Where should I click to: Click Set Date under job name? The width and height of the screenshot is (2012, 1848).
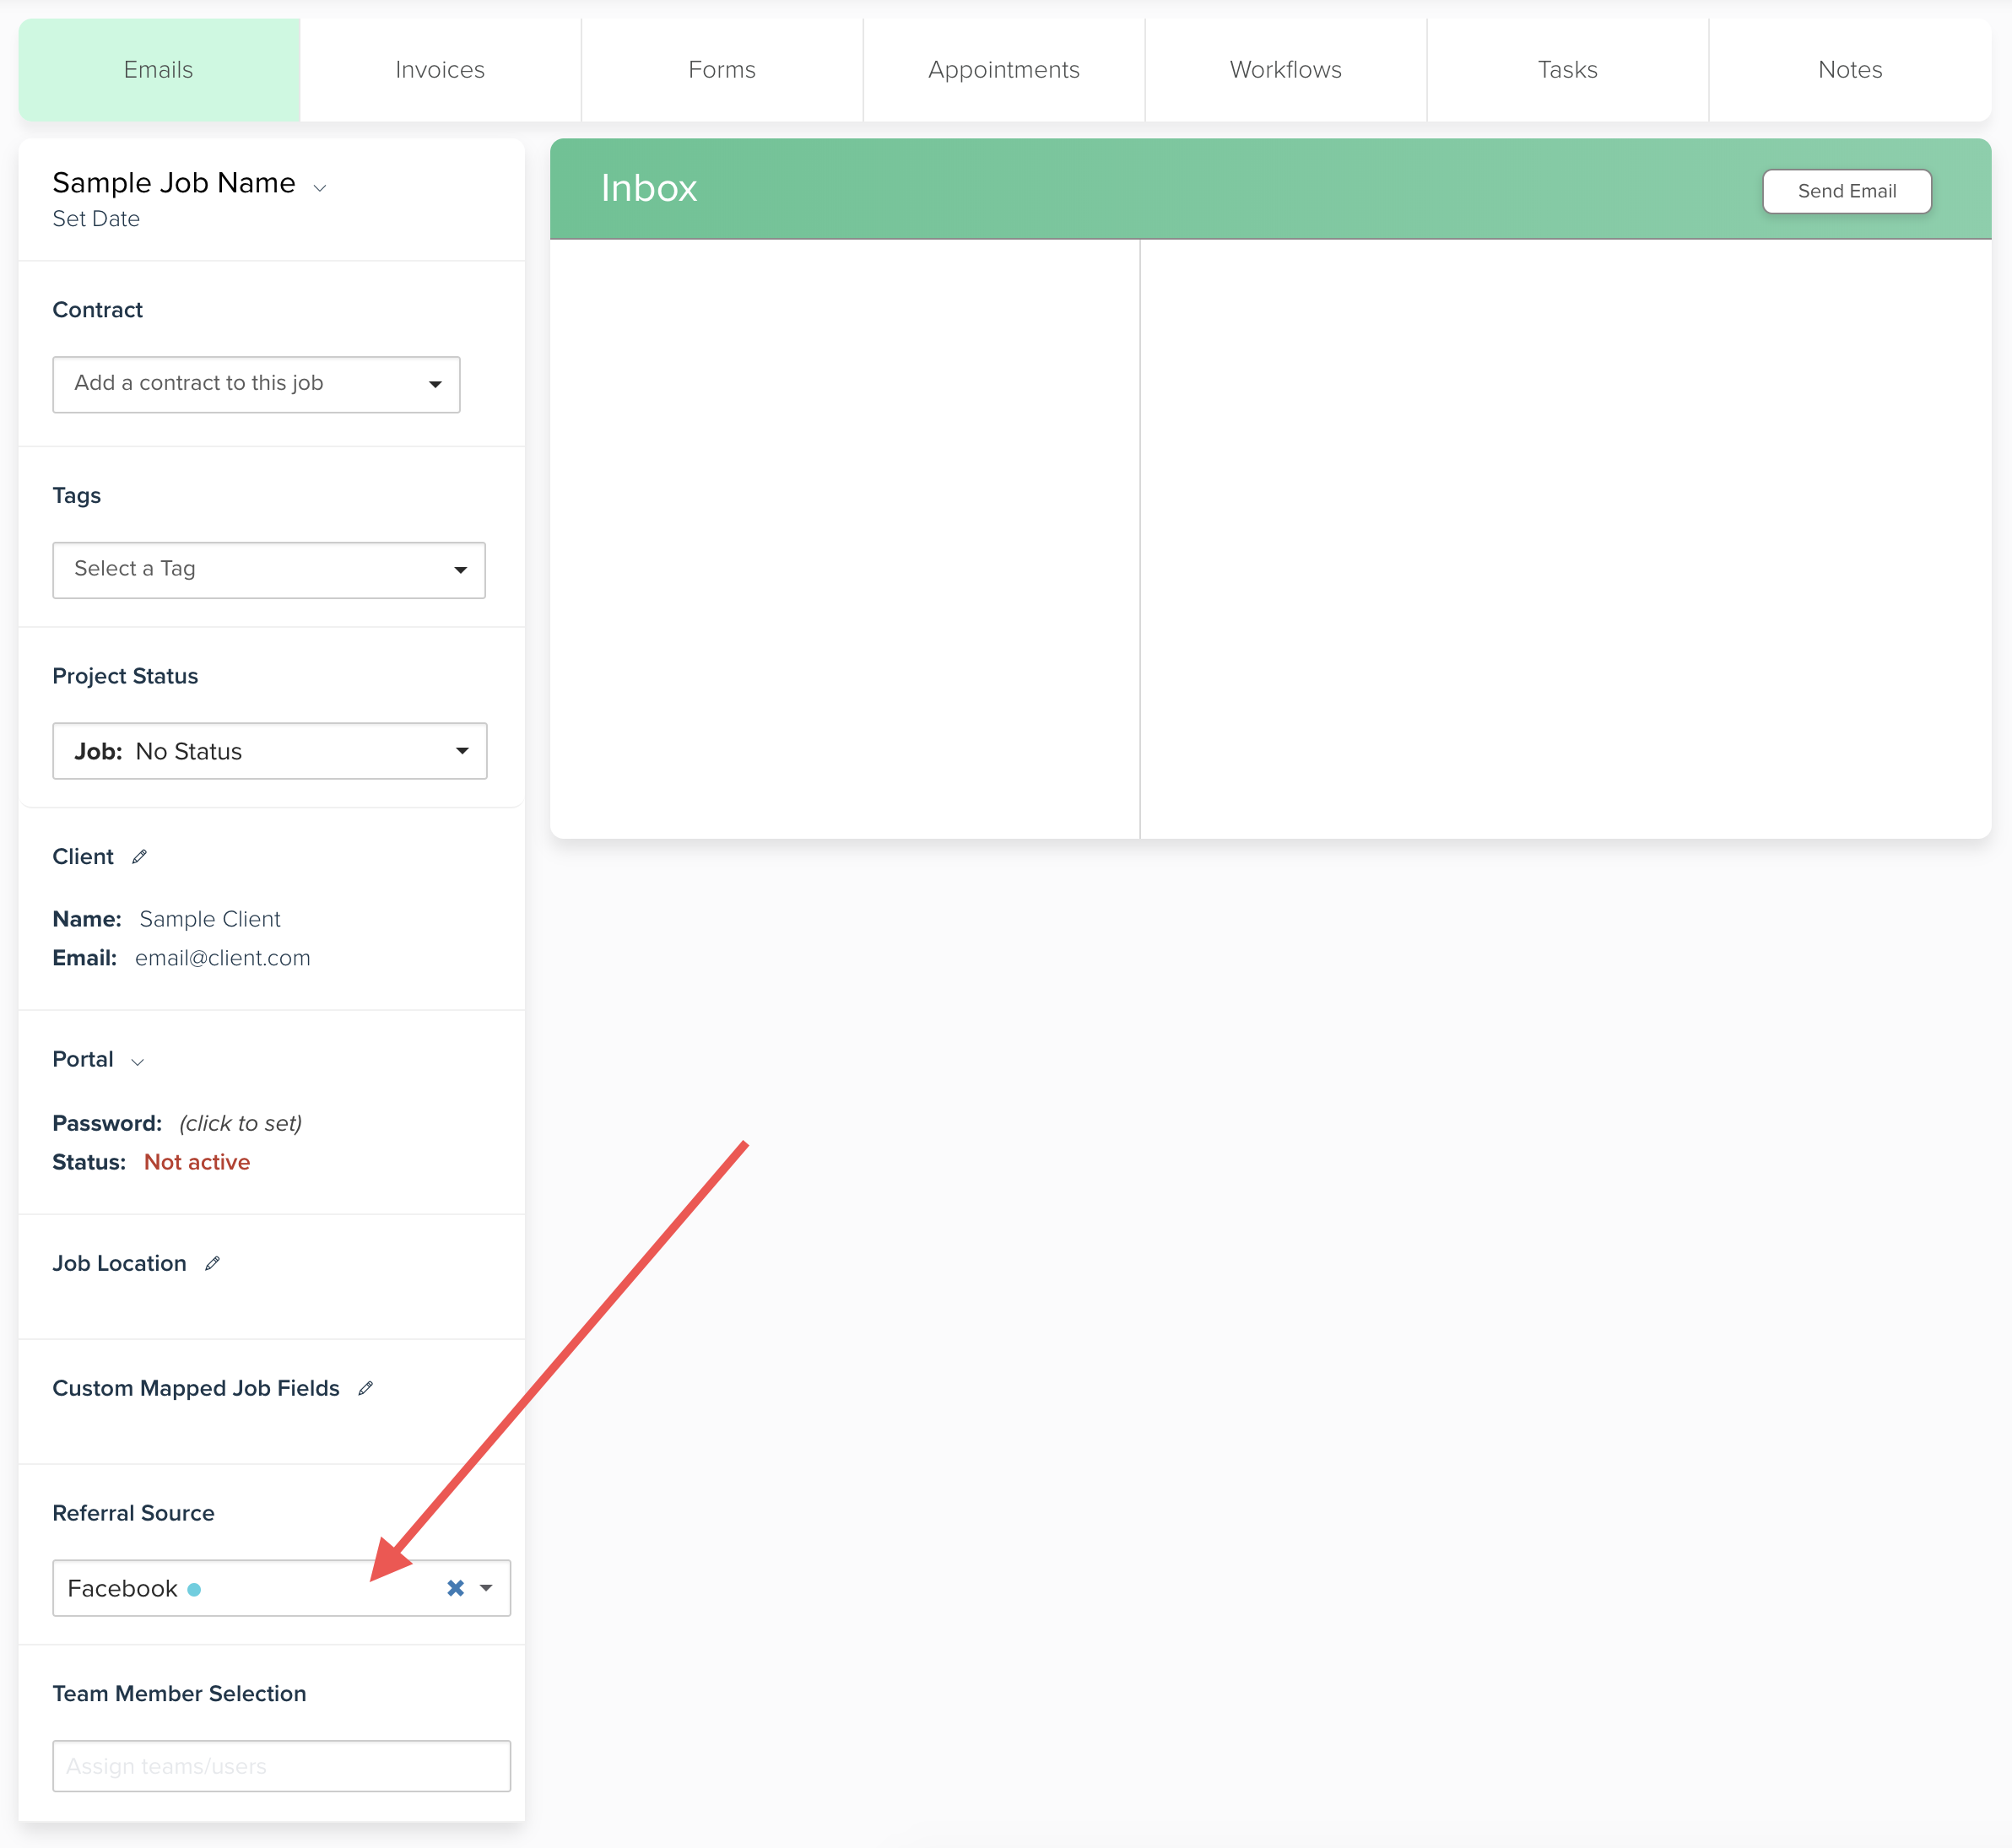coord(96,219)
